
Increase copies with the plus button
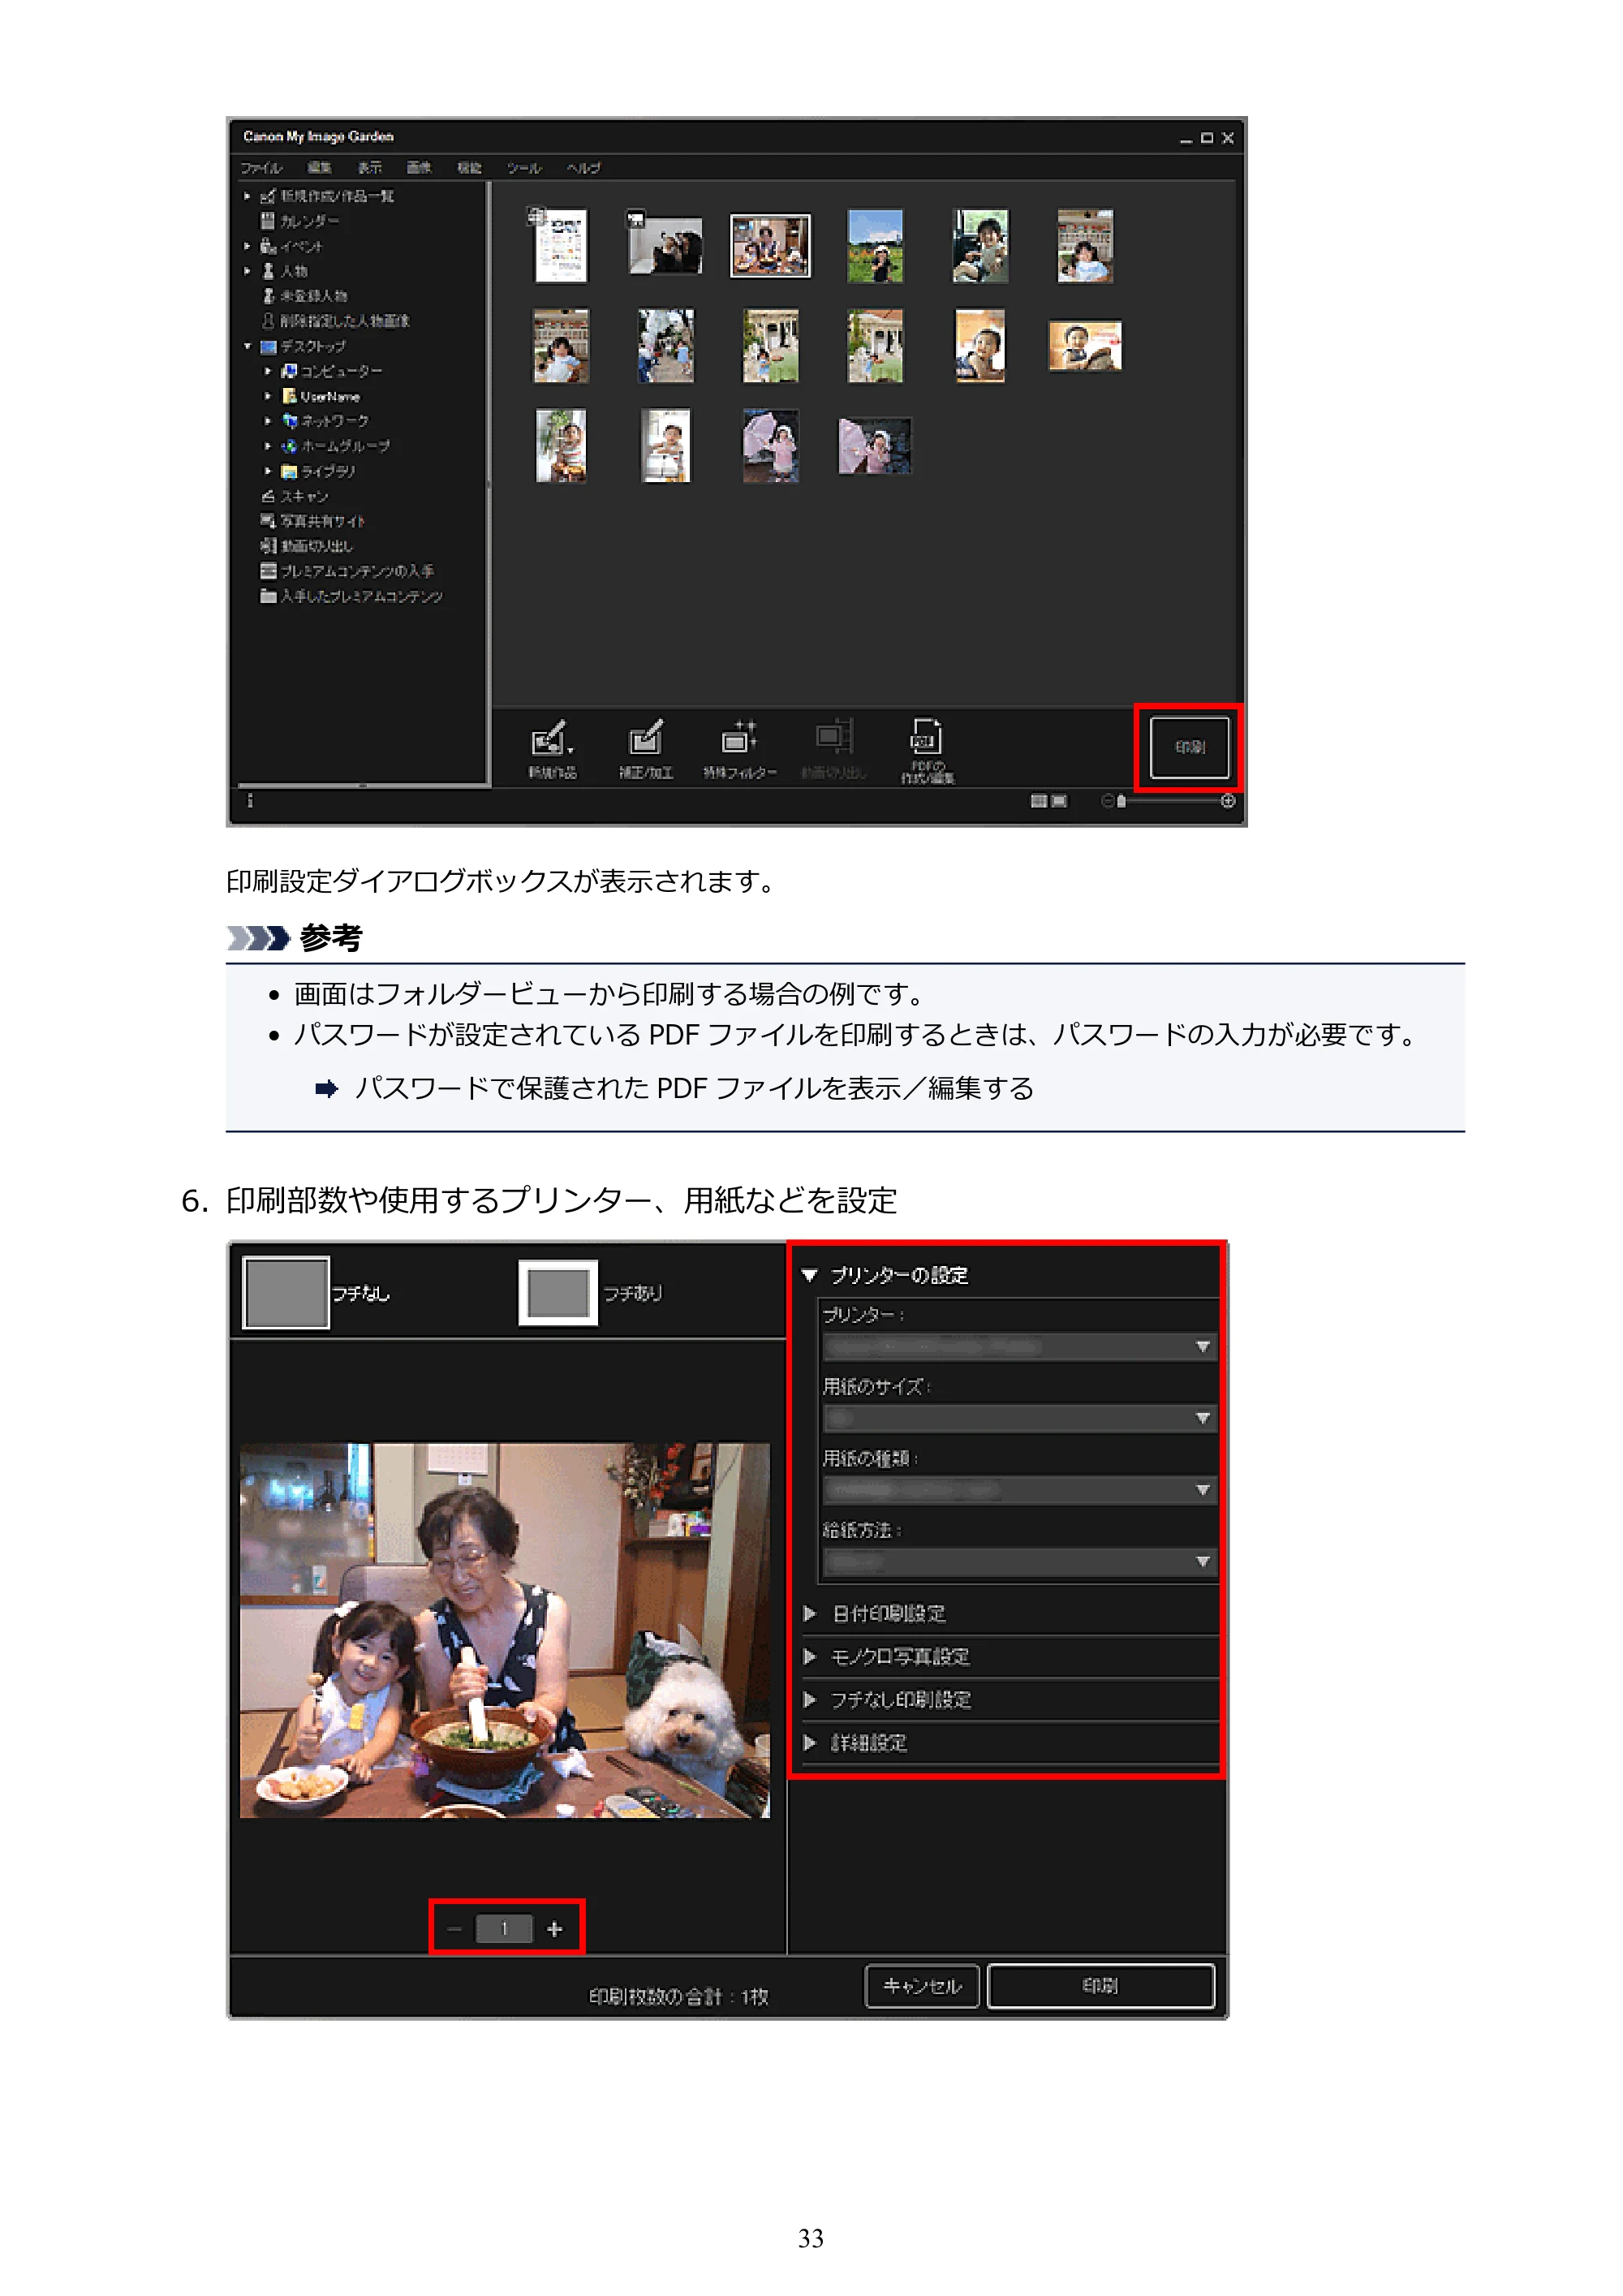(555, 1928)
